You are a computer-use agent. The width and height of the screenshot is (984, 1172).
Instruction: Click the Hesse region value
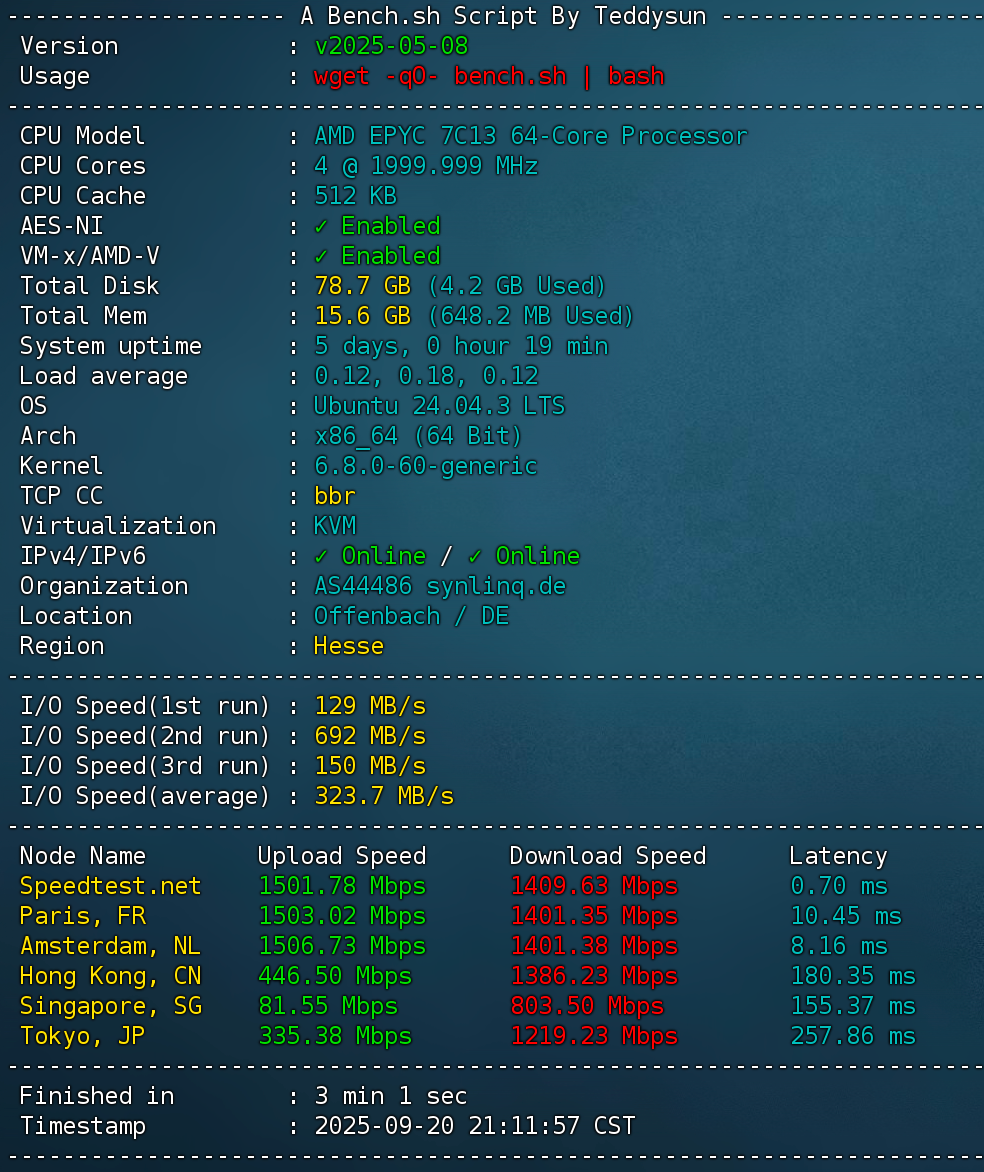(349, 646)
